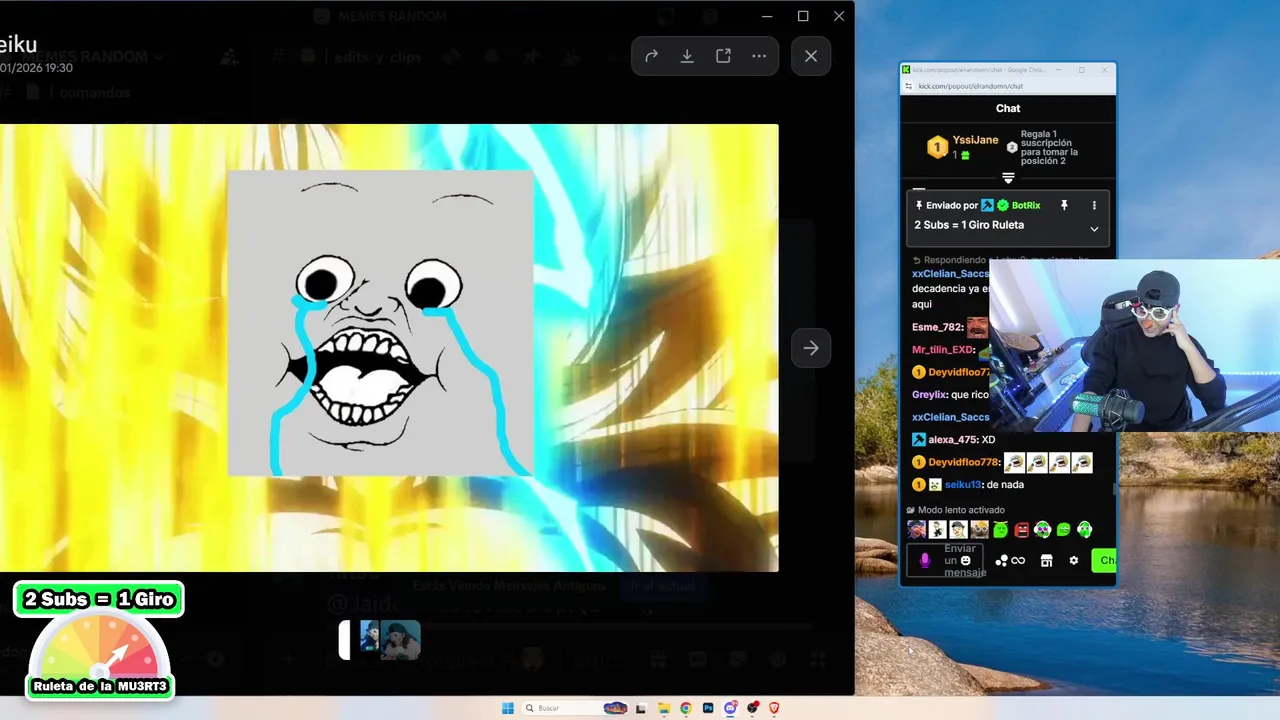Open the Kick chat shop icon
The width and height of the screenshot is (1280, 720).
(1046, 561)
